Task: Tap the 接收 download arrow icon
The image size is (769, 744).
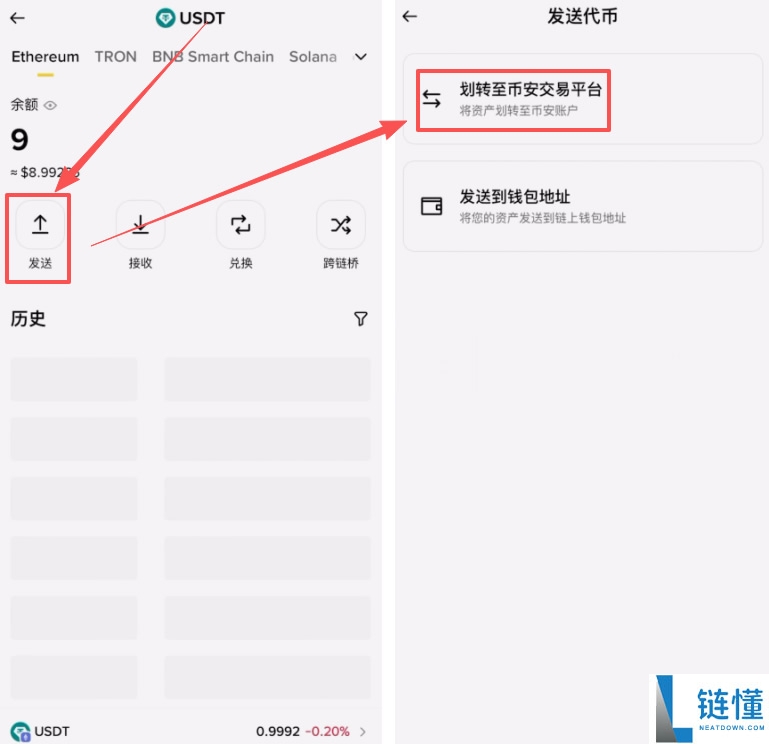Action: 140,225
